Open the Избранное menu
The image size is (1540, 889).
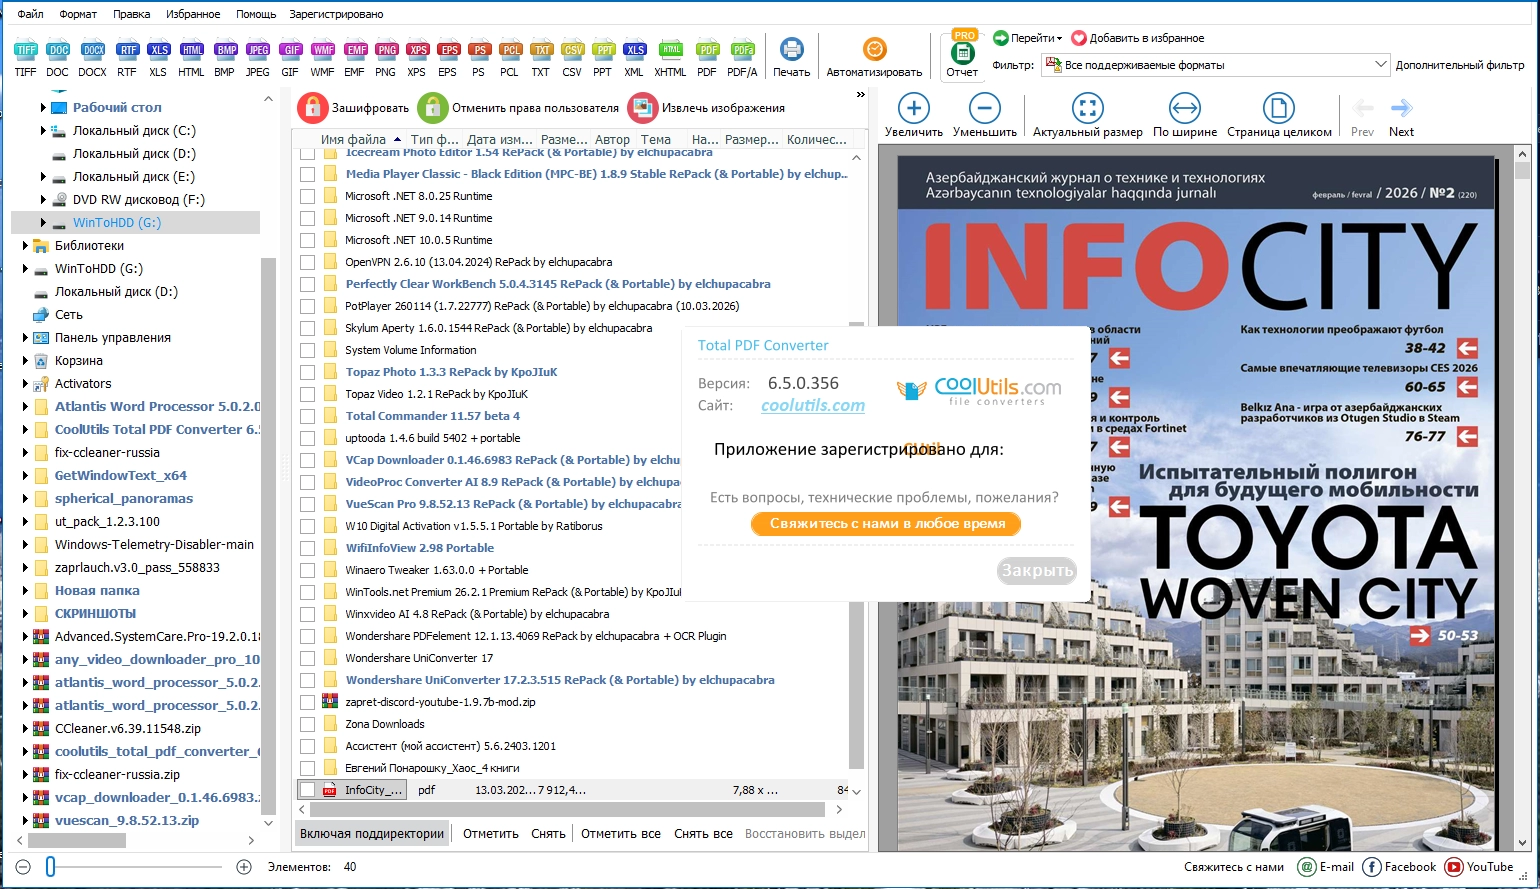(193, 14)
